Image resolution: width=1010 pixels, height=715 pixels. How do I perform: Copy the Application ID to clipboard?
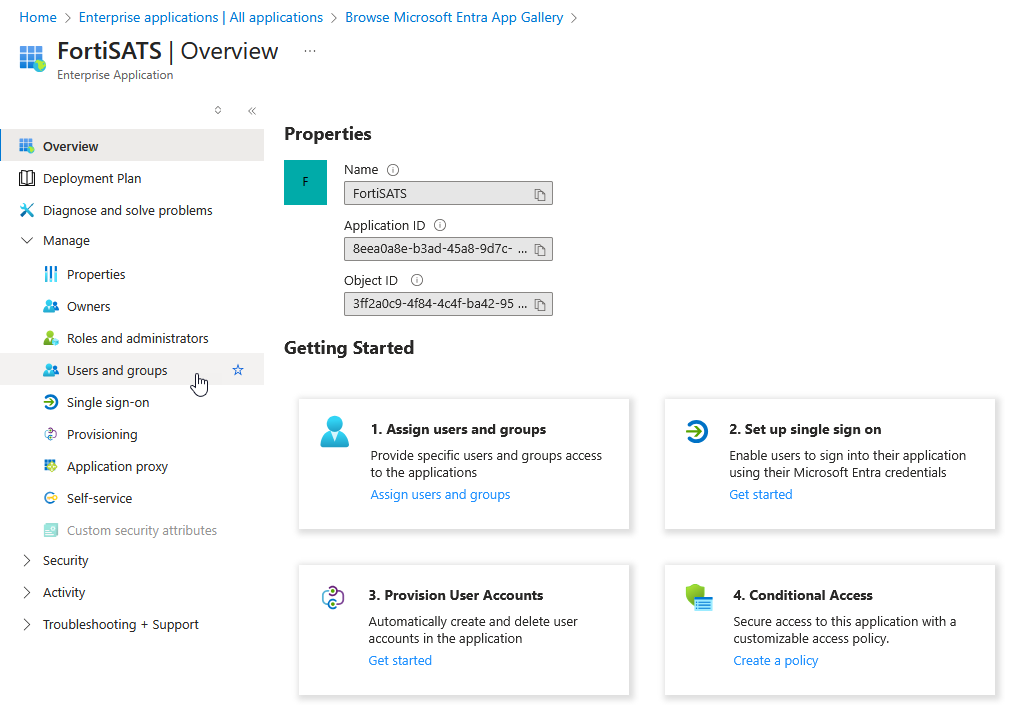[x=540, y=249]
